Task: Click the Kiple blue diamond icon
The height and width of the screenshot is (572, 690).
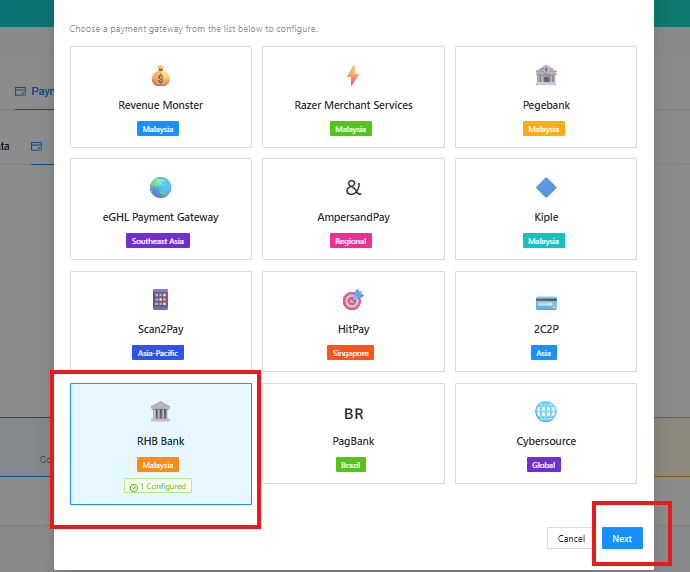Action: point(546,187)
